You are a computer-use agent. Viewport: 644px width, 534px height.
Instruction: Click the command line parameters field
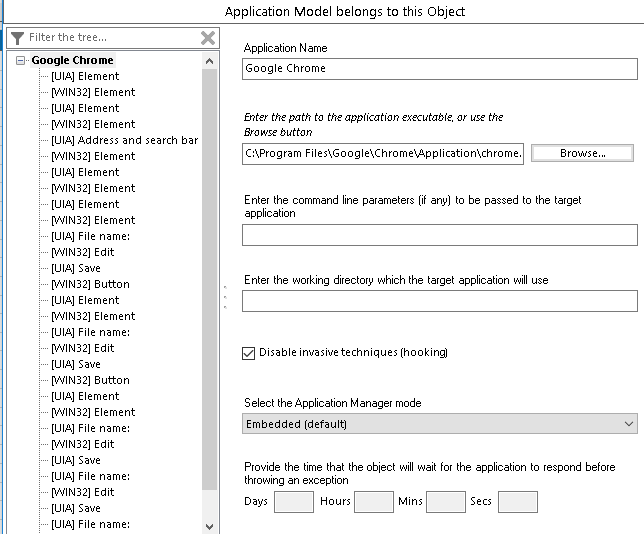(439, 235)
